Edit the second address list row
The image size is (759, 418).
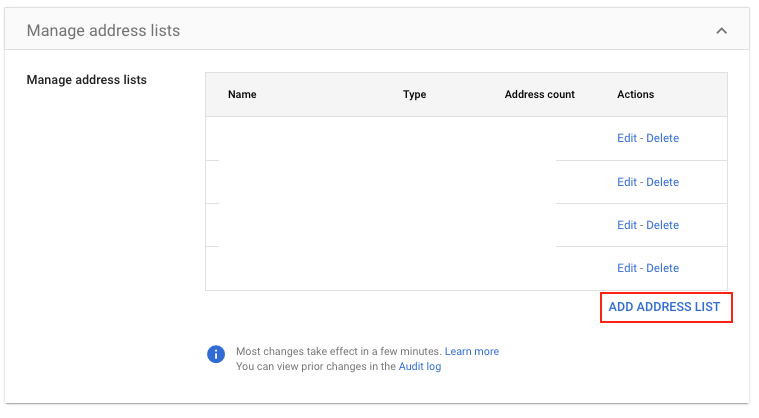click(627, 182)
